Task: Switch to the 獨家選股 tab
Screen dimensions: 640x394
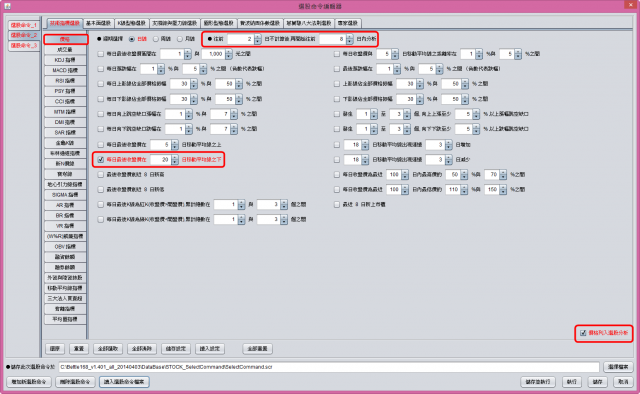Action: pos(347,23)
